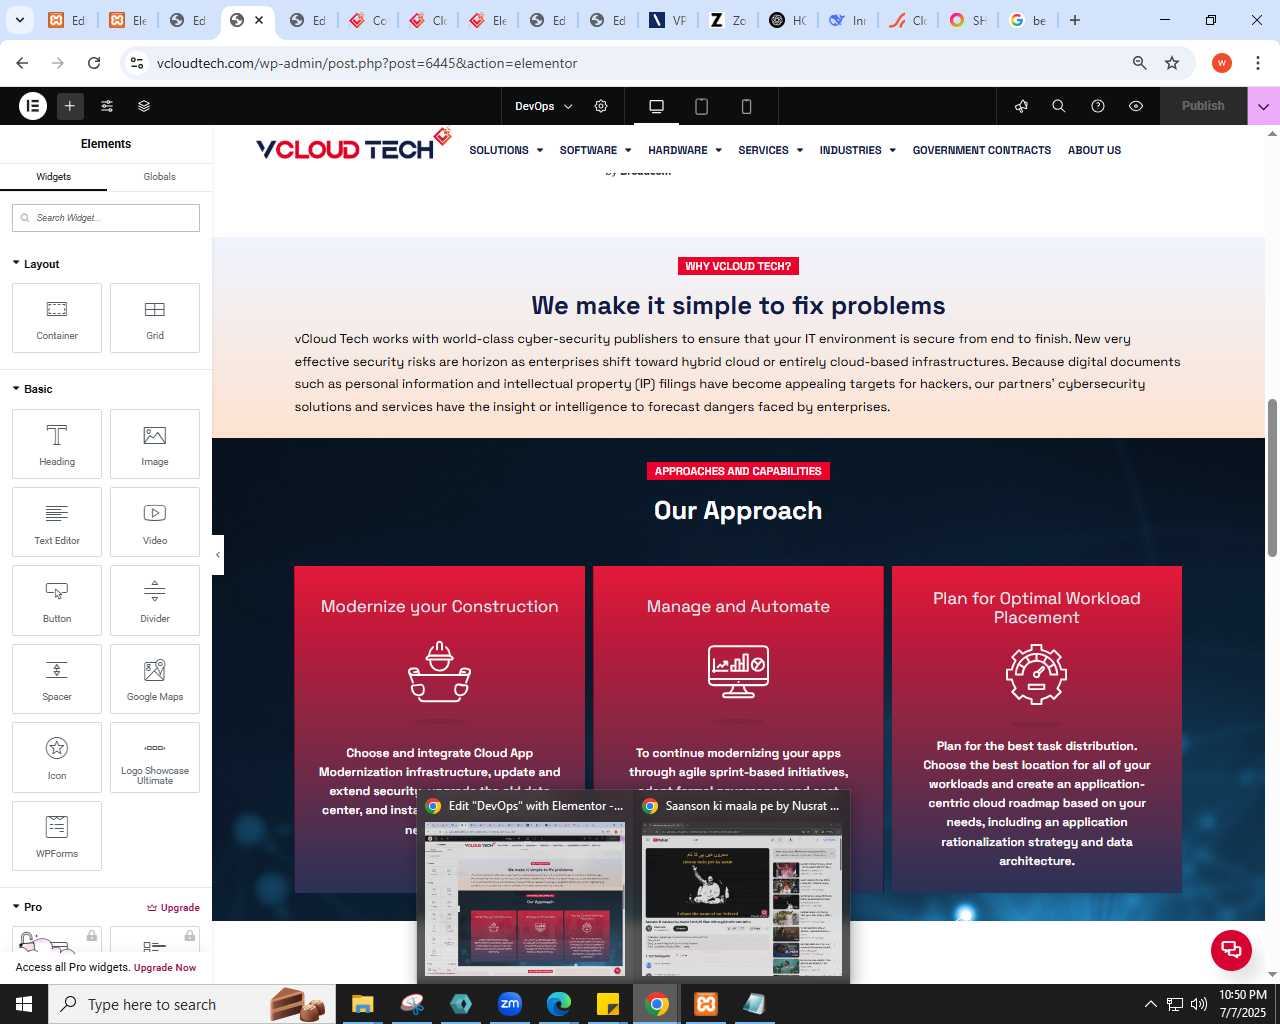The image size is (1280, 1024).
Task: Click the vCloud Tech logo
Action: [354, 146]
